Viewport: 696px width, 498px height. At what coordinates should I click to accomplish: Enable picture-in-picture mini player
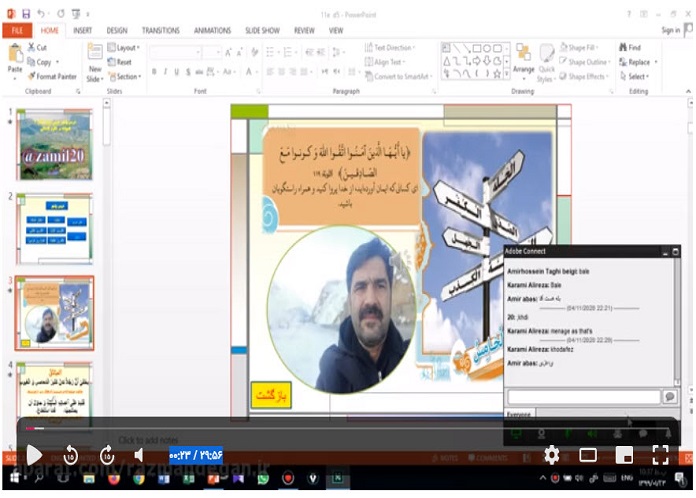pos(624,455)
